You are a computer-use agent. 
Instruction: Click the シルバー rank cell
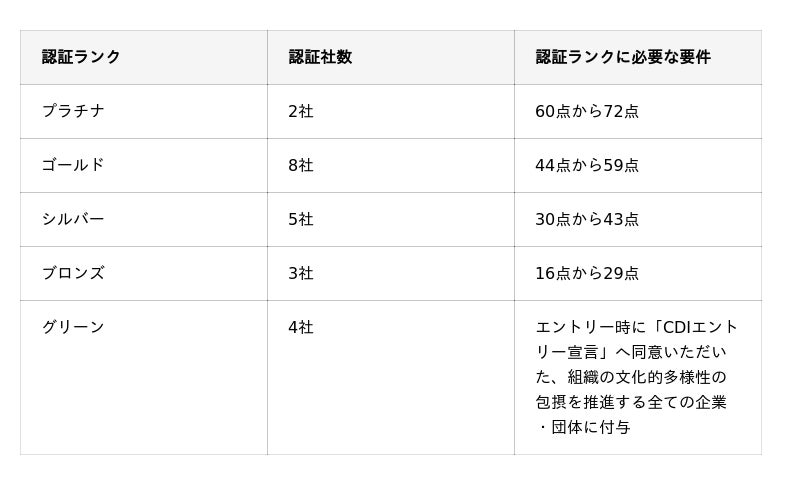(x=73, y=219)
